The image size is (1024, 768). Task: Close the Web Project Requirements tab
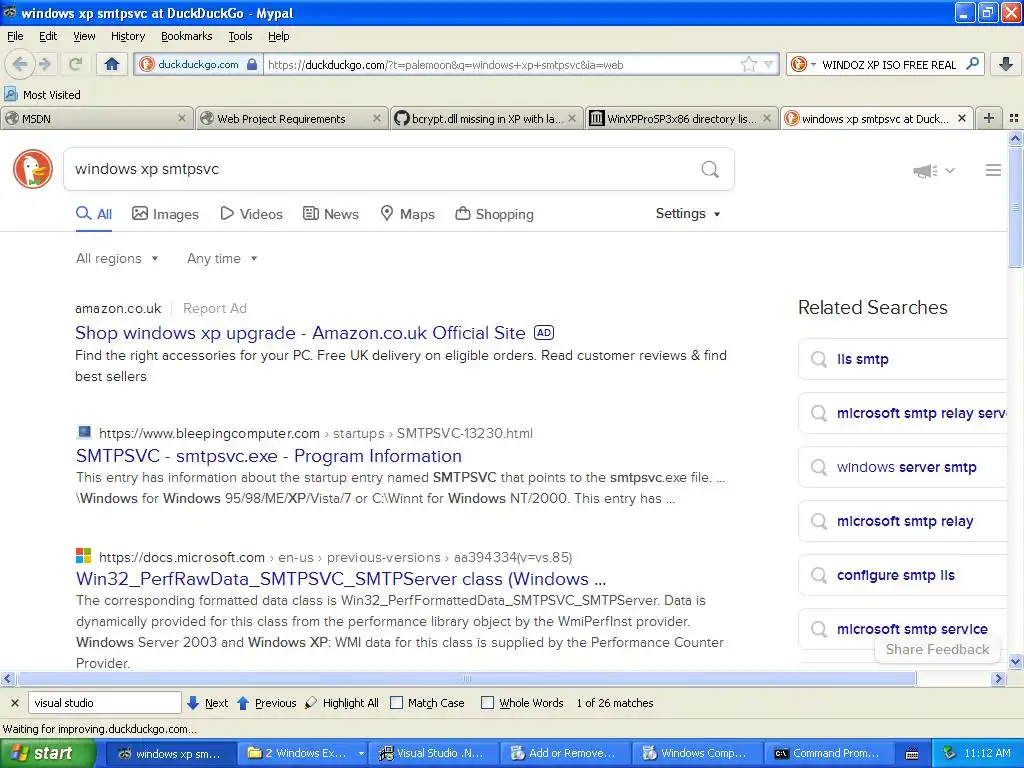(x=377, y=118)
